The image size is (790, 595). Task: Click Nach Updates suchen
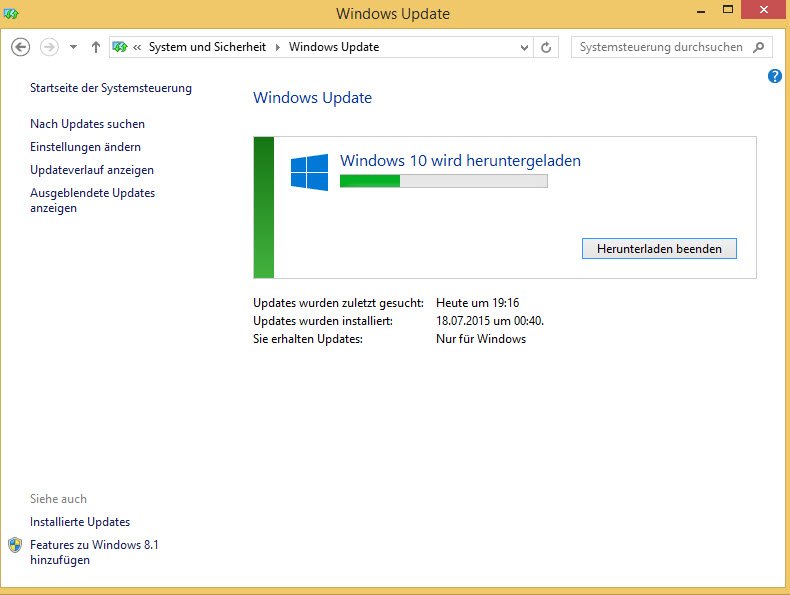(x=88, y=124)
